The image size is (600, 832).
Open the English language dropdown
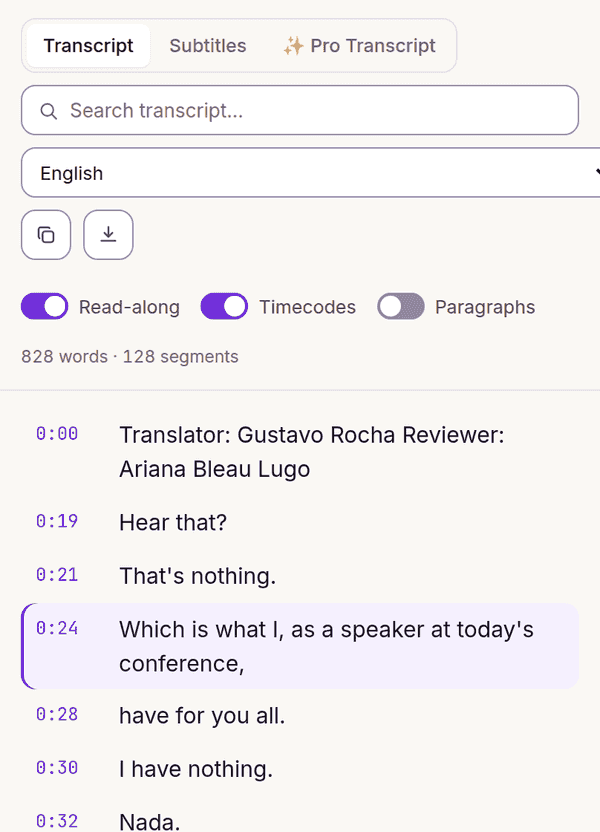(x=310, y=172)
